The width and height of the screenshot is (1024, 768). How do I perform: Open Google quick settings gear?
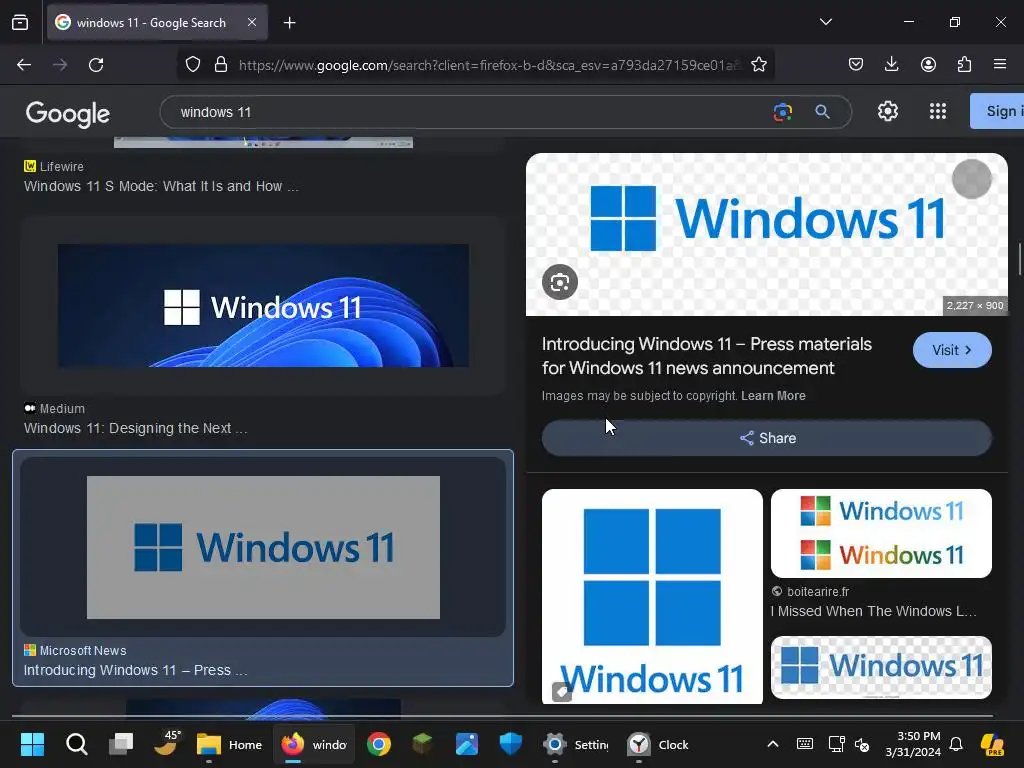click(x=888, y=112)
